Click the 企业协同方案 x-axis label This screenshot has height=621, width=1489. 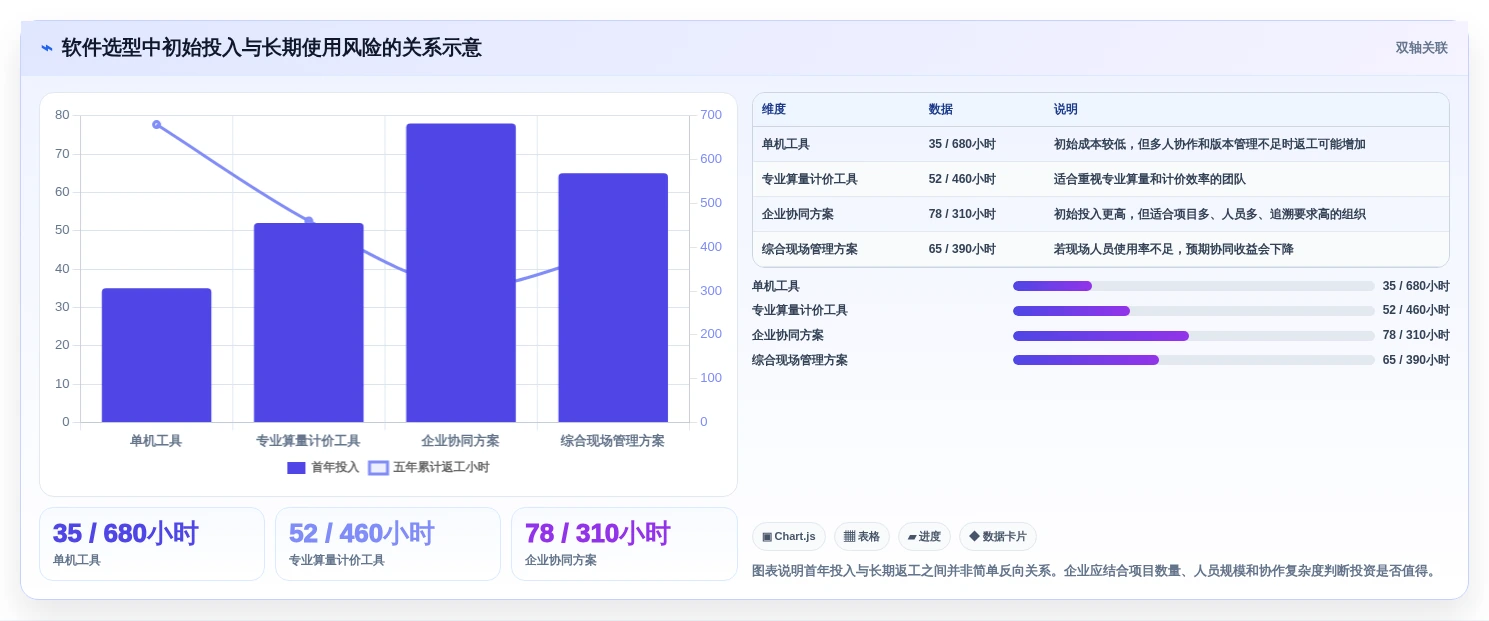pyautogui.click(x=461, y=440)
